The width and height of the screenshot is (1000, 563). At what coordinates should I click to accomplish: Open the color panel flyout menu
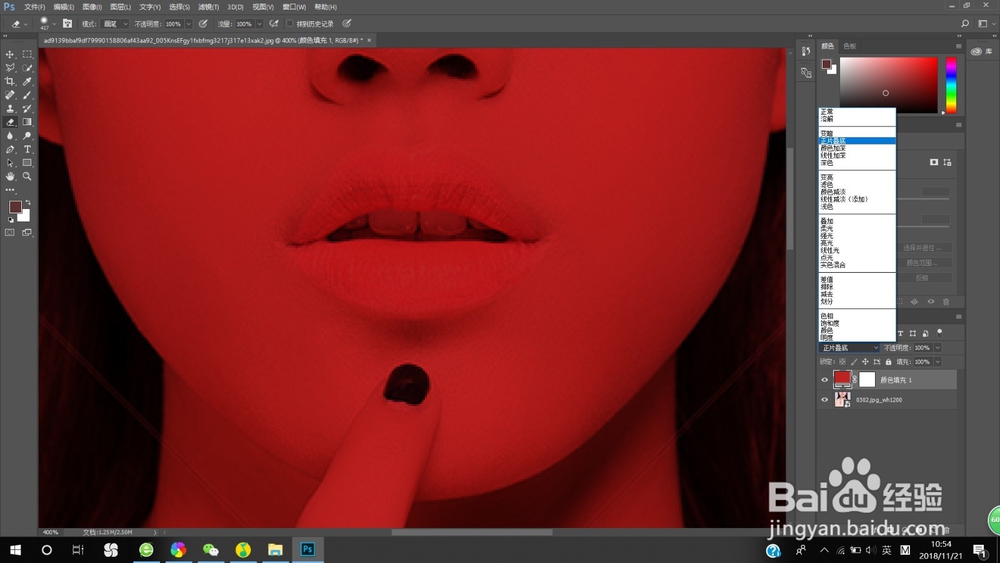(x=959, y=46)
